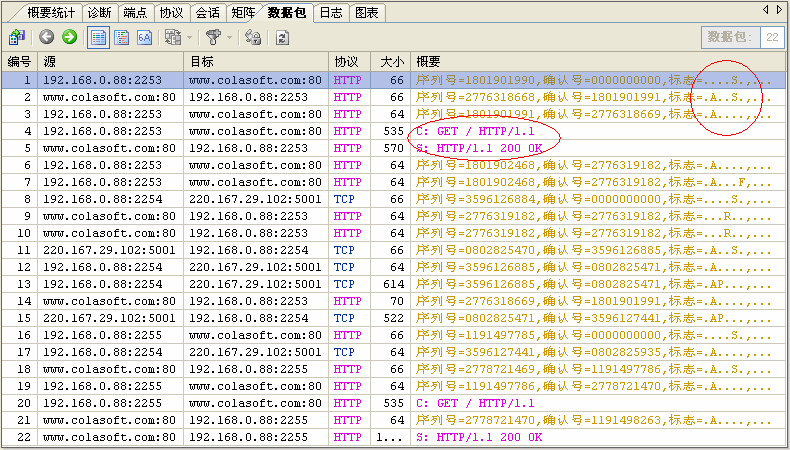This screenshot has width=790, height=450.
Task: Open the 图表 tab
Action: point(367,13)
